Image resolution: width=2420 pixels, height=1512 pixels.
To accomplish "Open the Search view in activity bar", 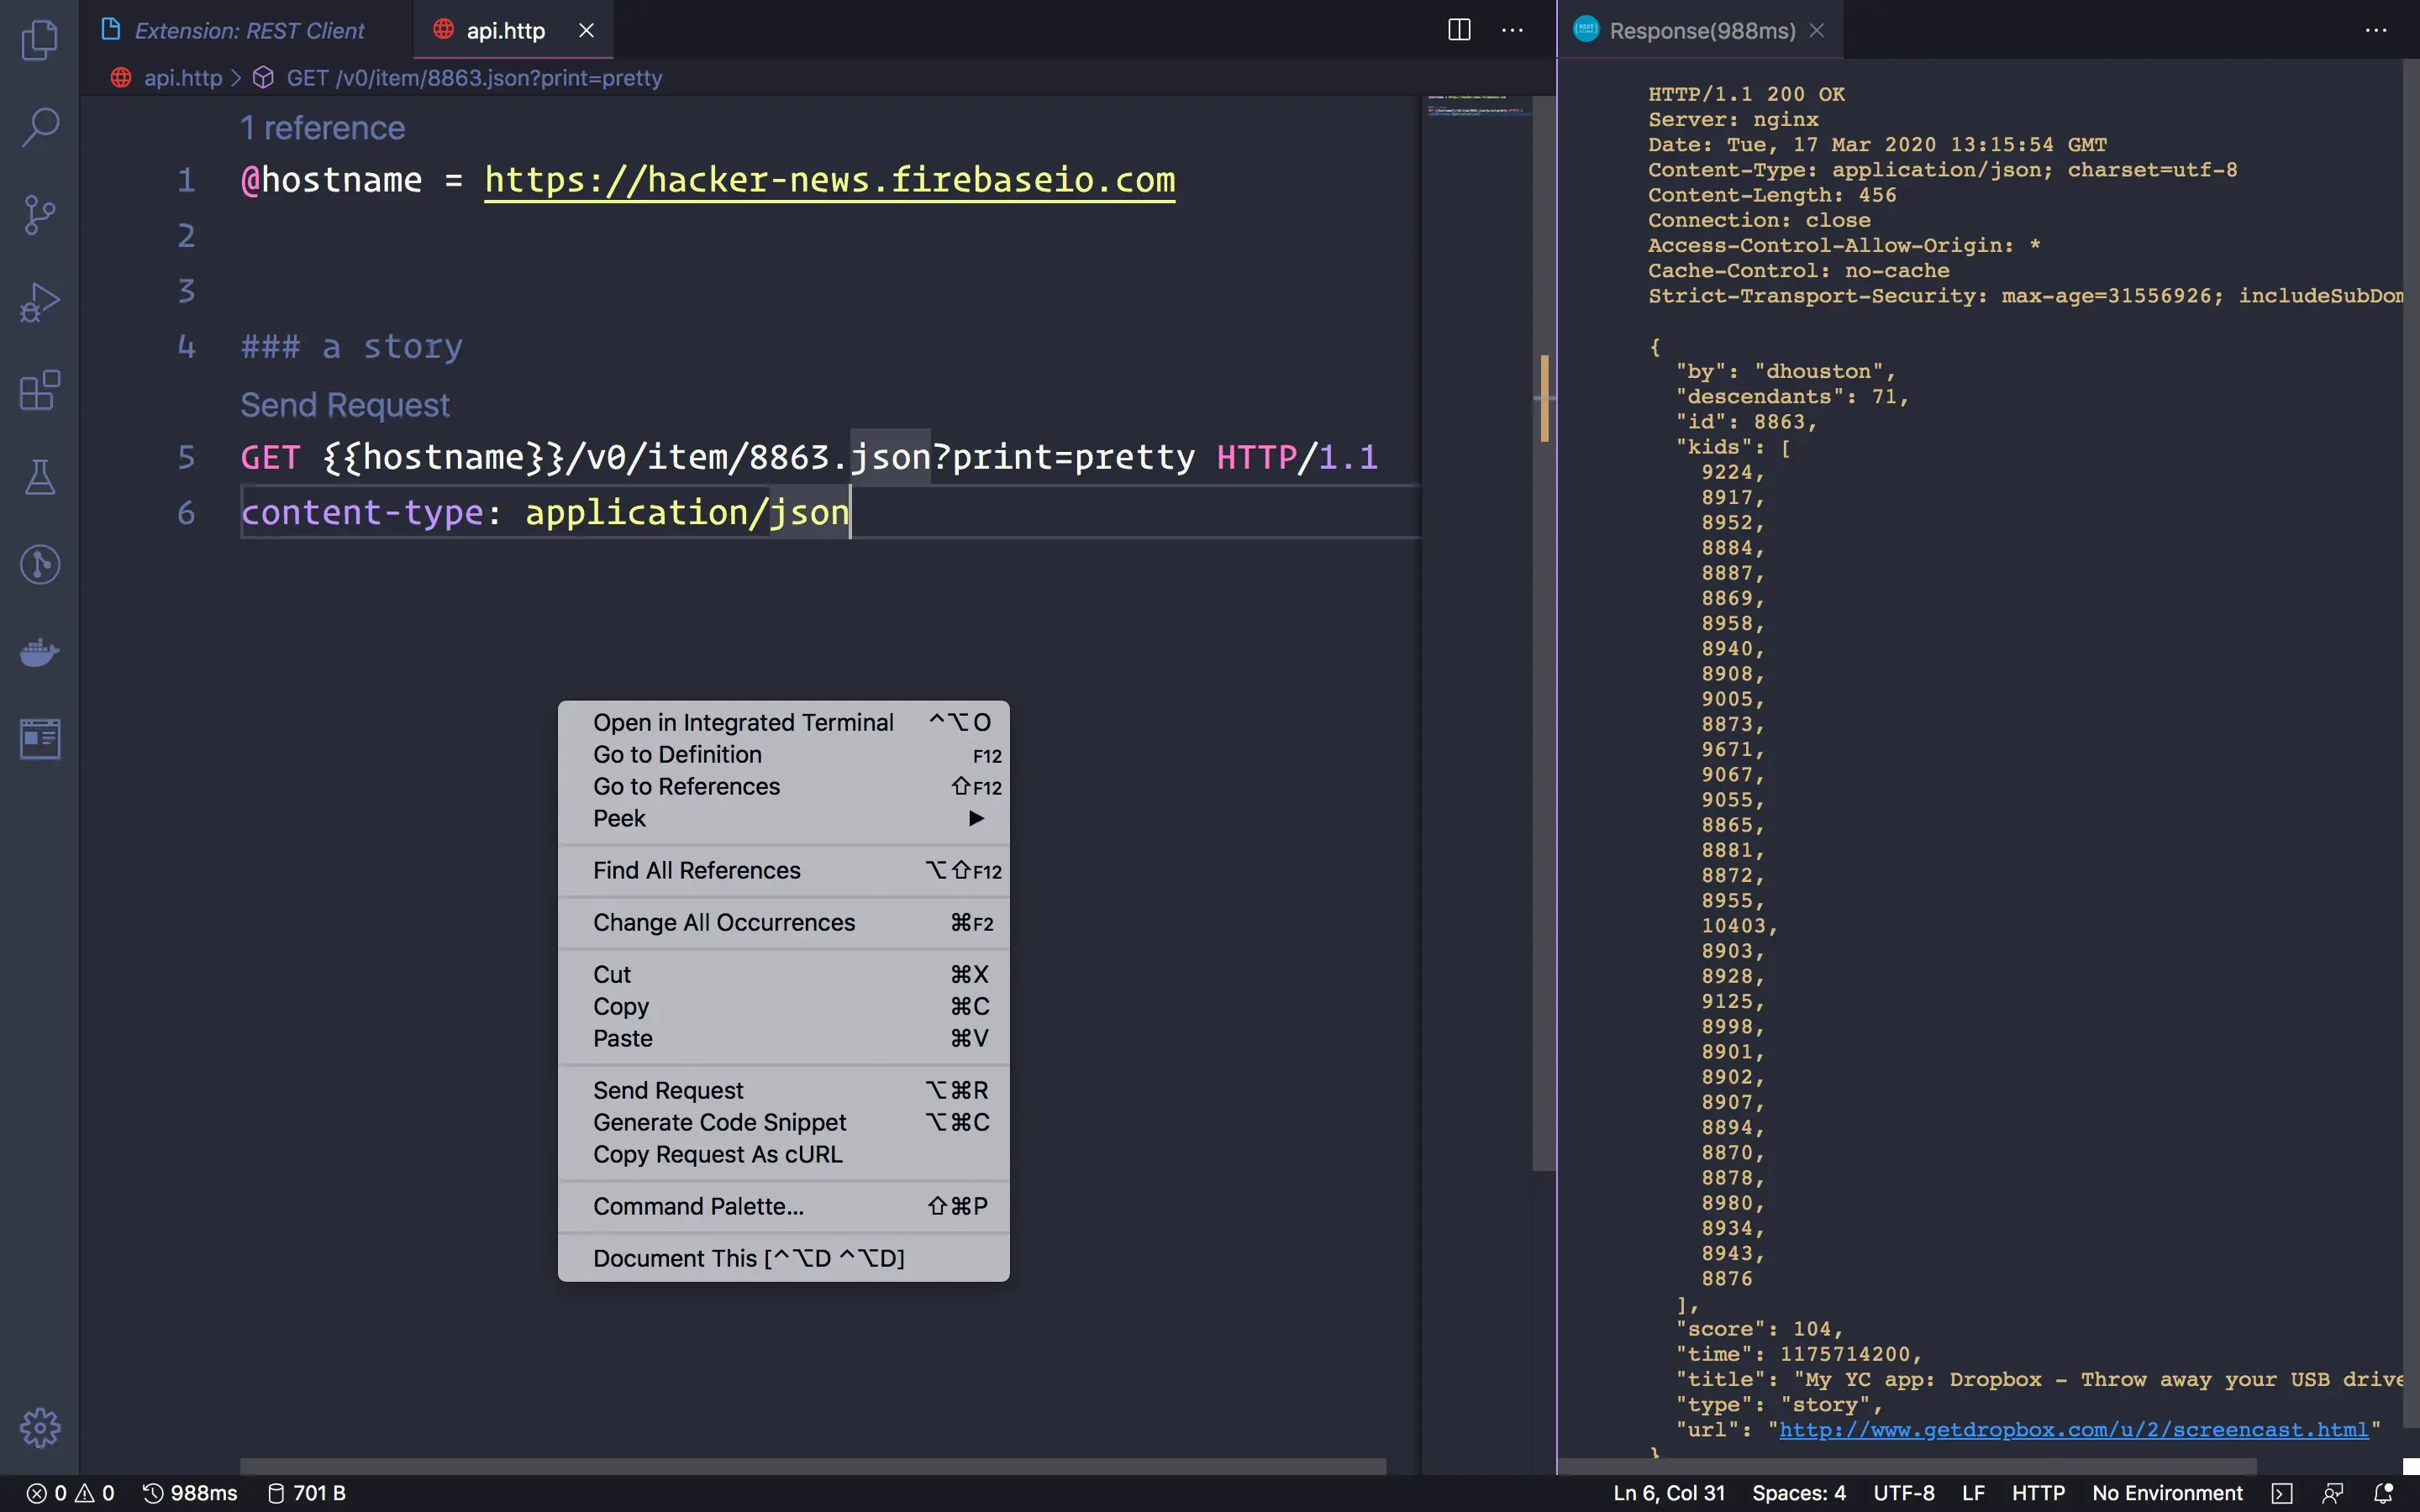I will [x=40, y=127].
